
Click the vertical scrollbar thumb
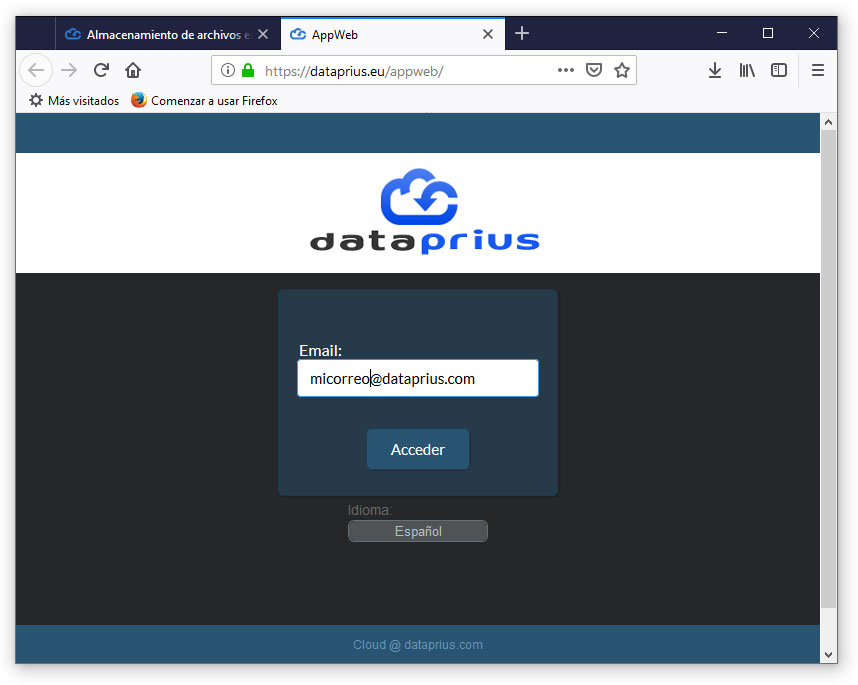[828, 368]
